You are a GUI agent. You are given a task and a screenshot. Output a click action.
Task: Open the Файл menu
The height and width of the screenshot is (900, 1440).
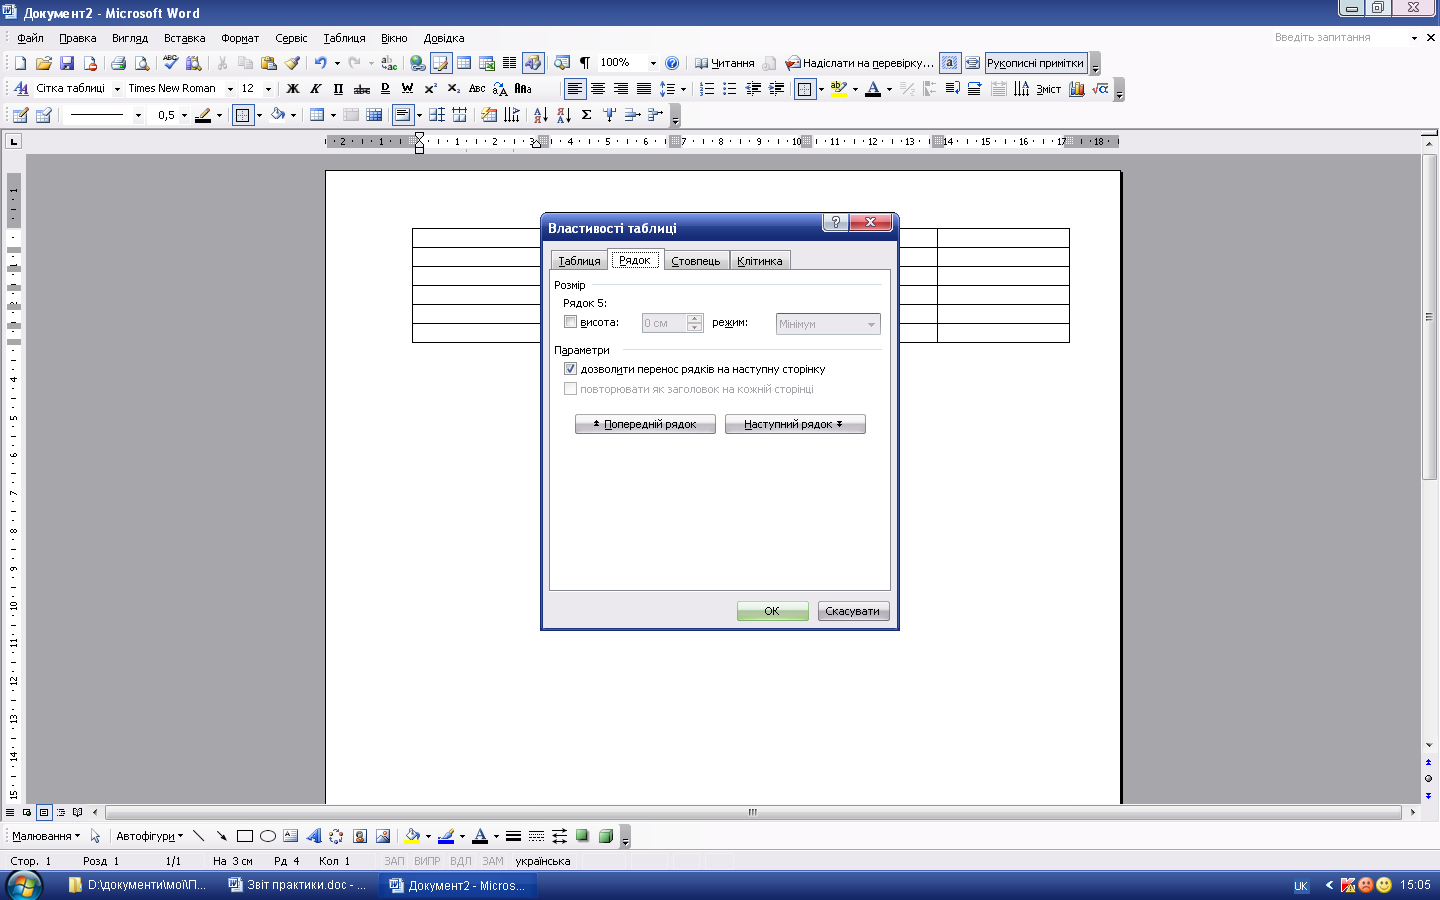coord(30,38)
